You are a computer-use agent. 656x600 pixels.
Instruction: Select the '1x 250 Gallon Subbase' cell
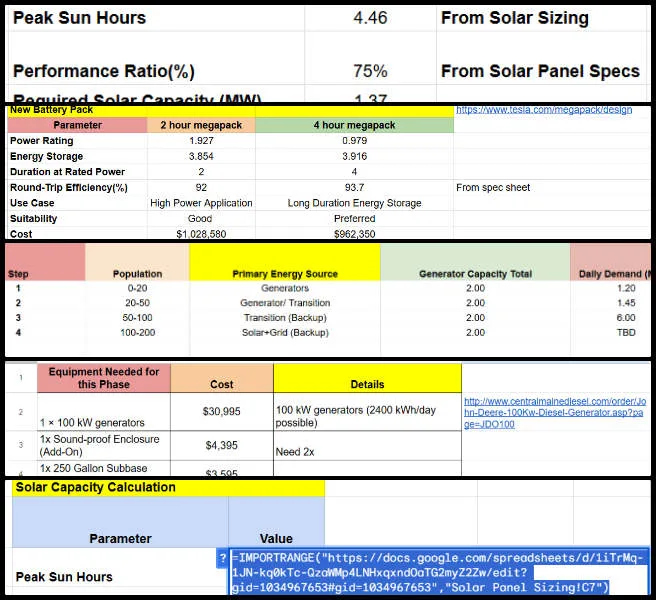click(x=104, y=468)
